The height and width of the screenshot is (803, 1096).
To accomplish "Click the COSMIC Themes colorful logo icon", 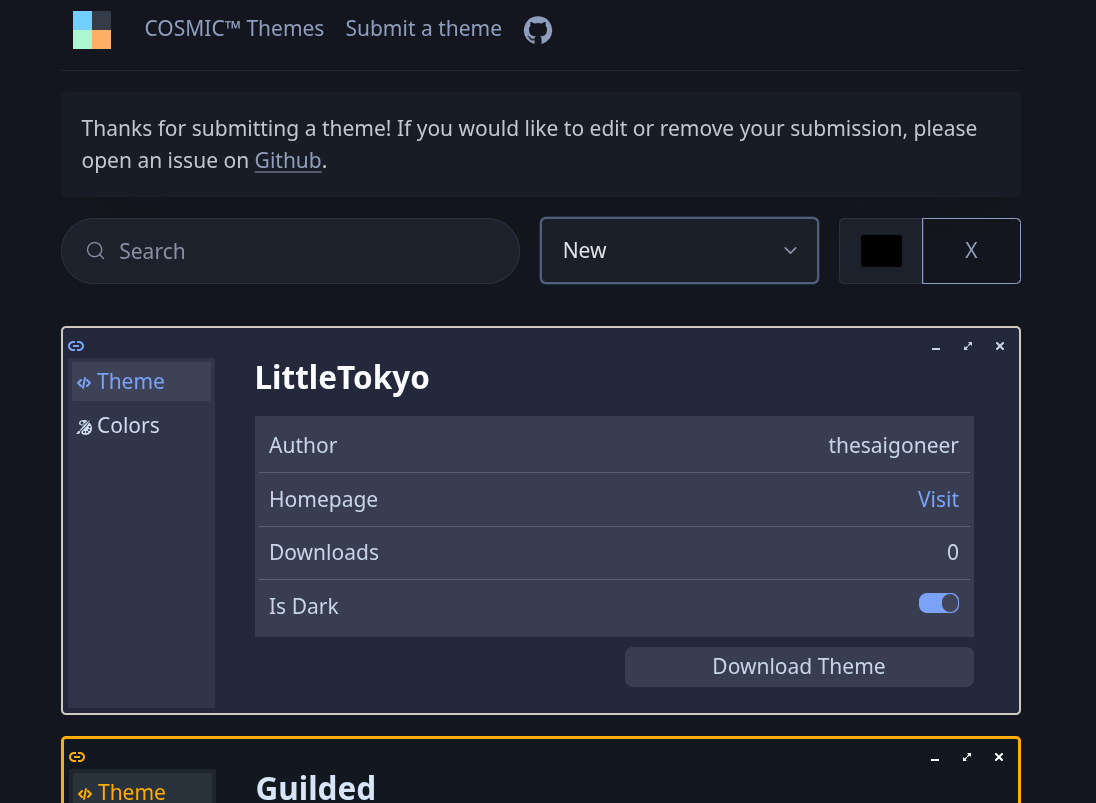I will [x=92, y=30].
